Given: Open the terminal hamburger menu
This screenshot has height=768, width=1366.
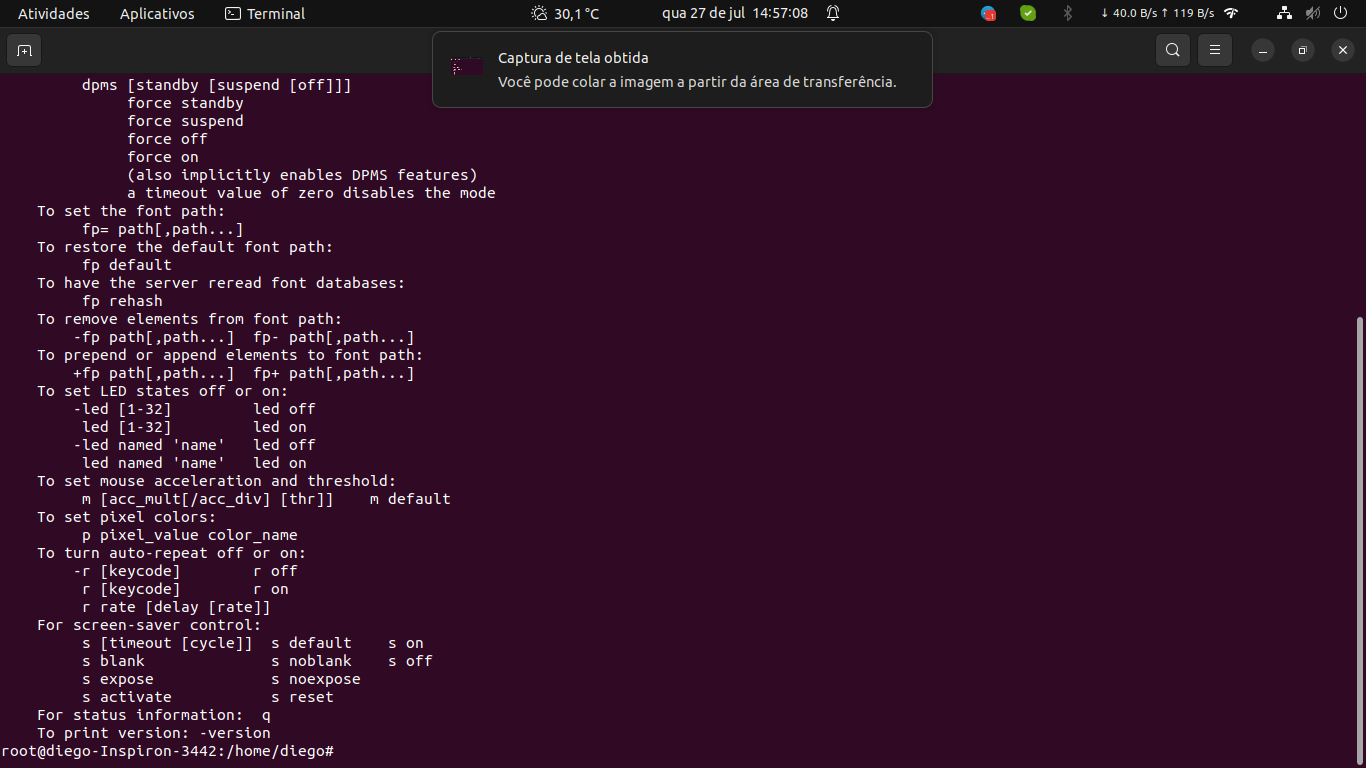Looking at the screenshot, I should [1215, 50].
